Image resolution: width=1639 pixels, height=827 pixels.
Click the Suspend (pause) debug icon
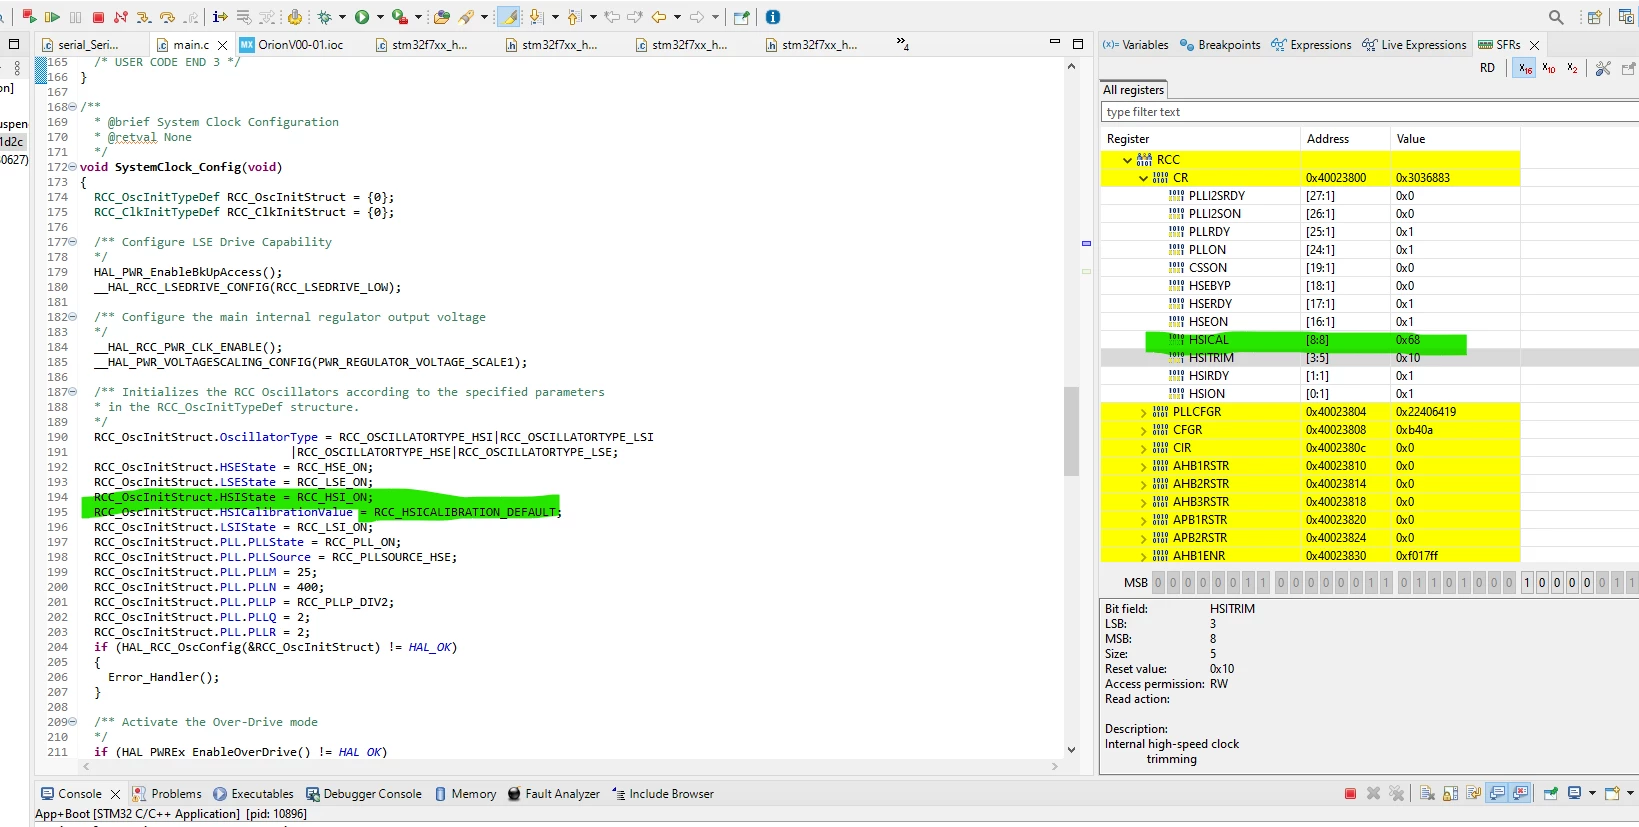click(75, 17)
